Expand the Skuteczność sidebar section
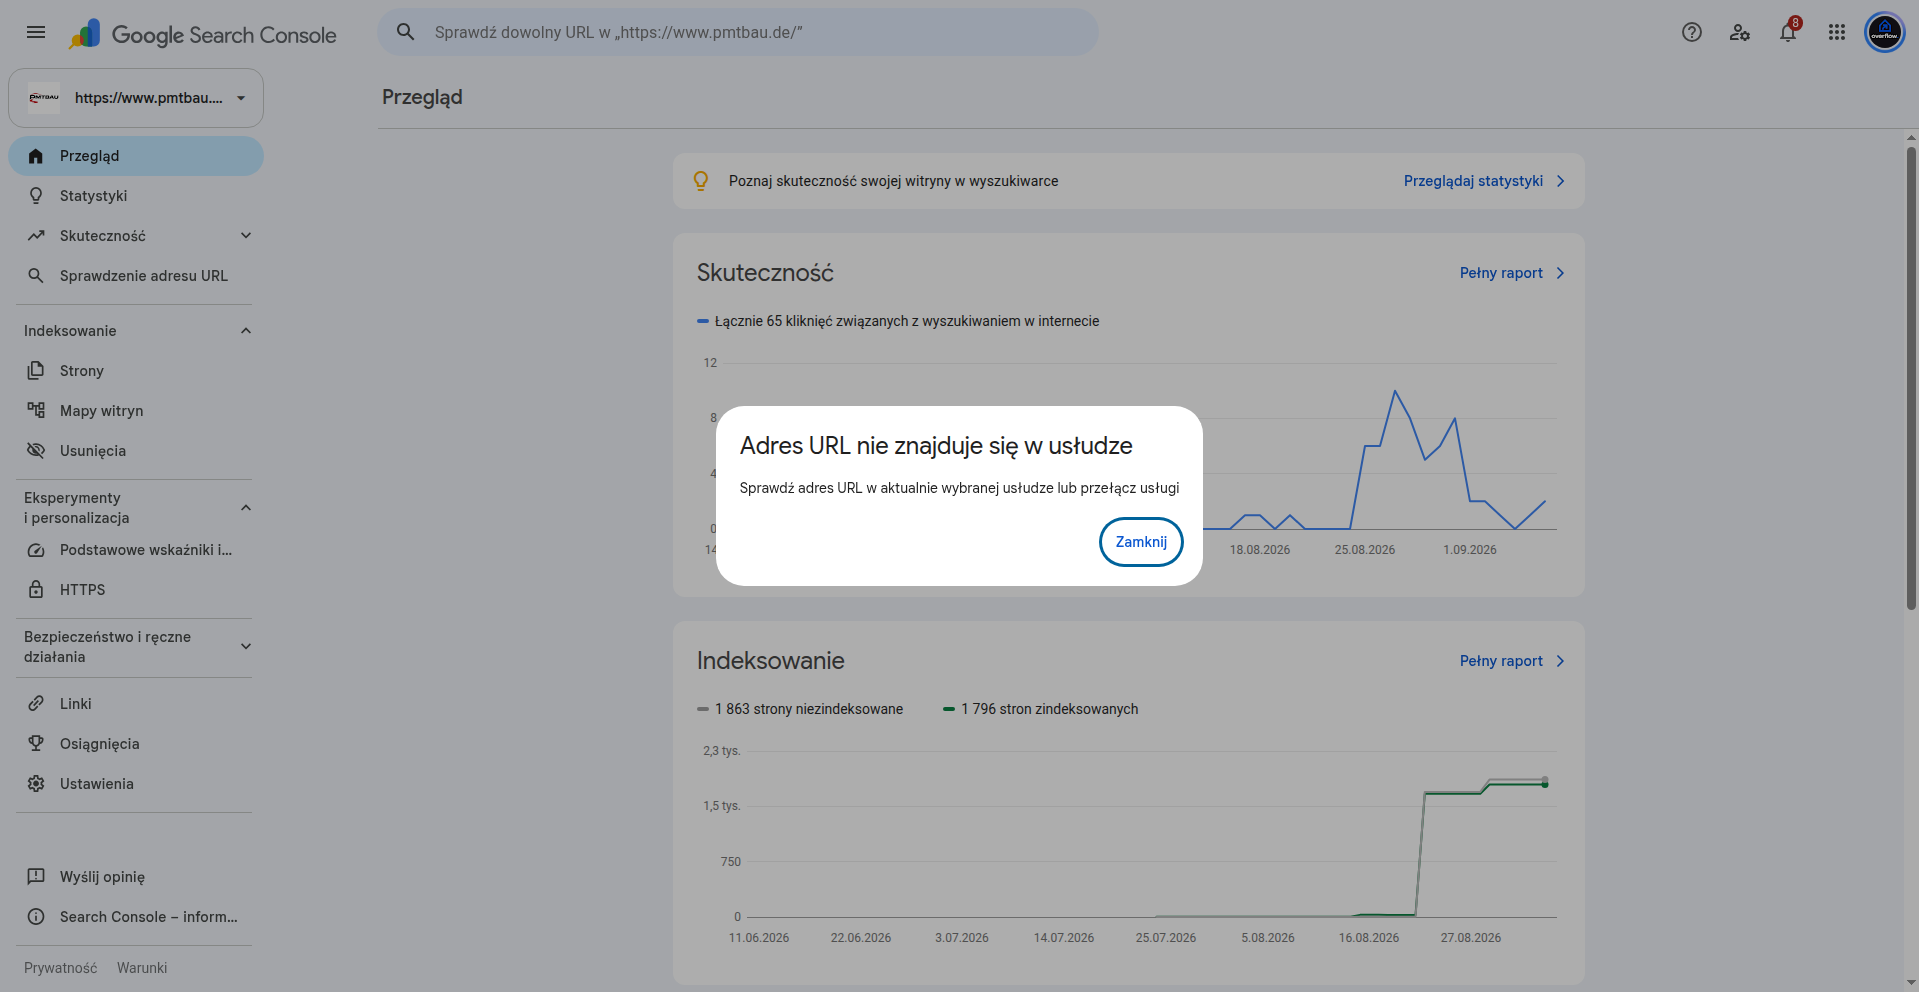Image resolution: width=1919 pixels, height=992 pixels. [246, 235]
